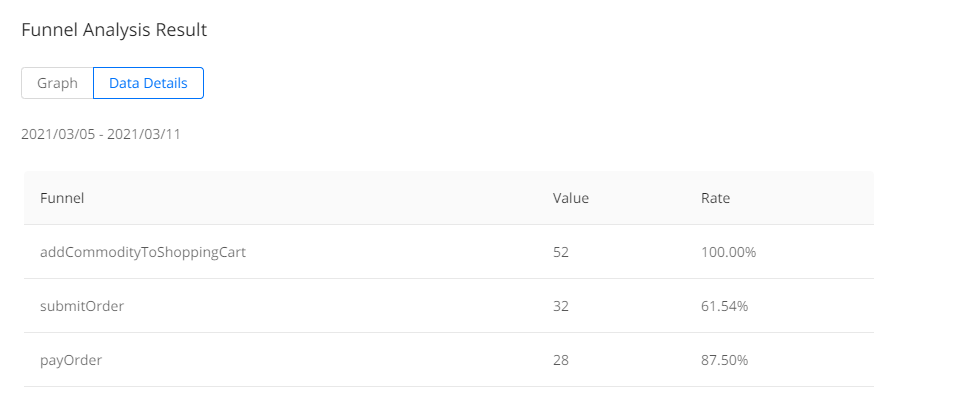
Task: Click the value 32 cell
Action: coord(560,306)
